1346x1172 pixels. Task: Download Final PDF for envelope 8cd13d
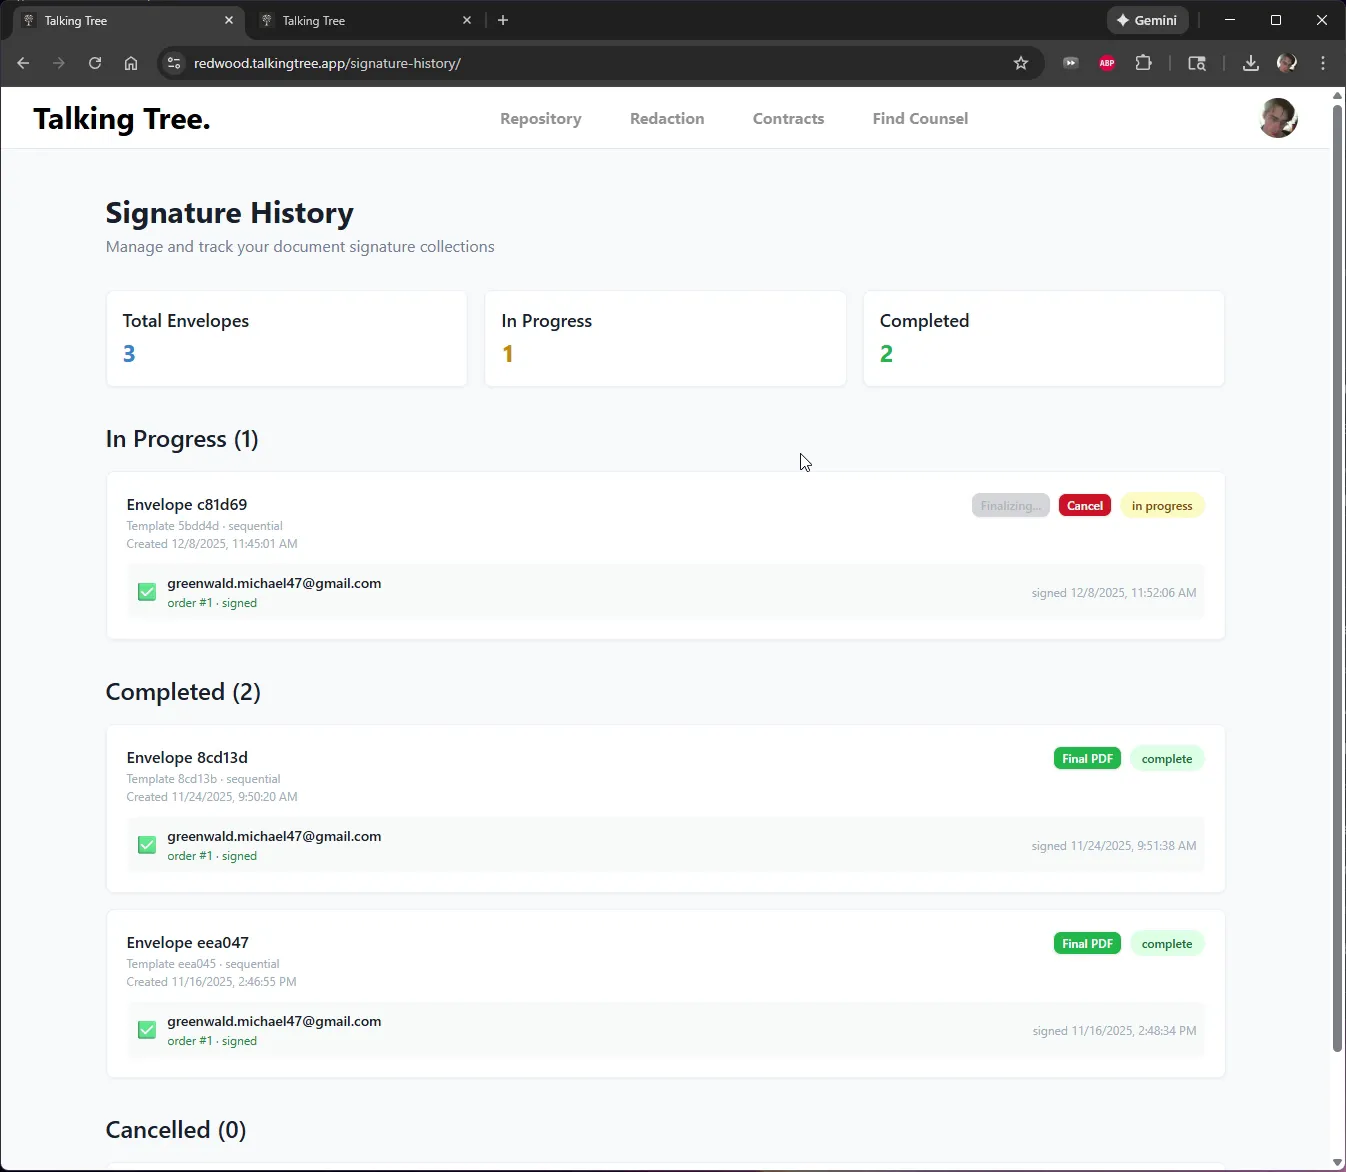[1087, 759]
